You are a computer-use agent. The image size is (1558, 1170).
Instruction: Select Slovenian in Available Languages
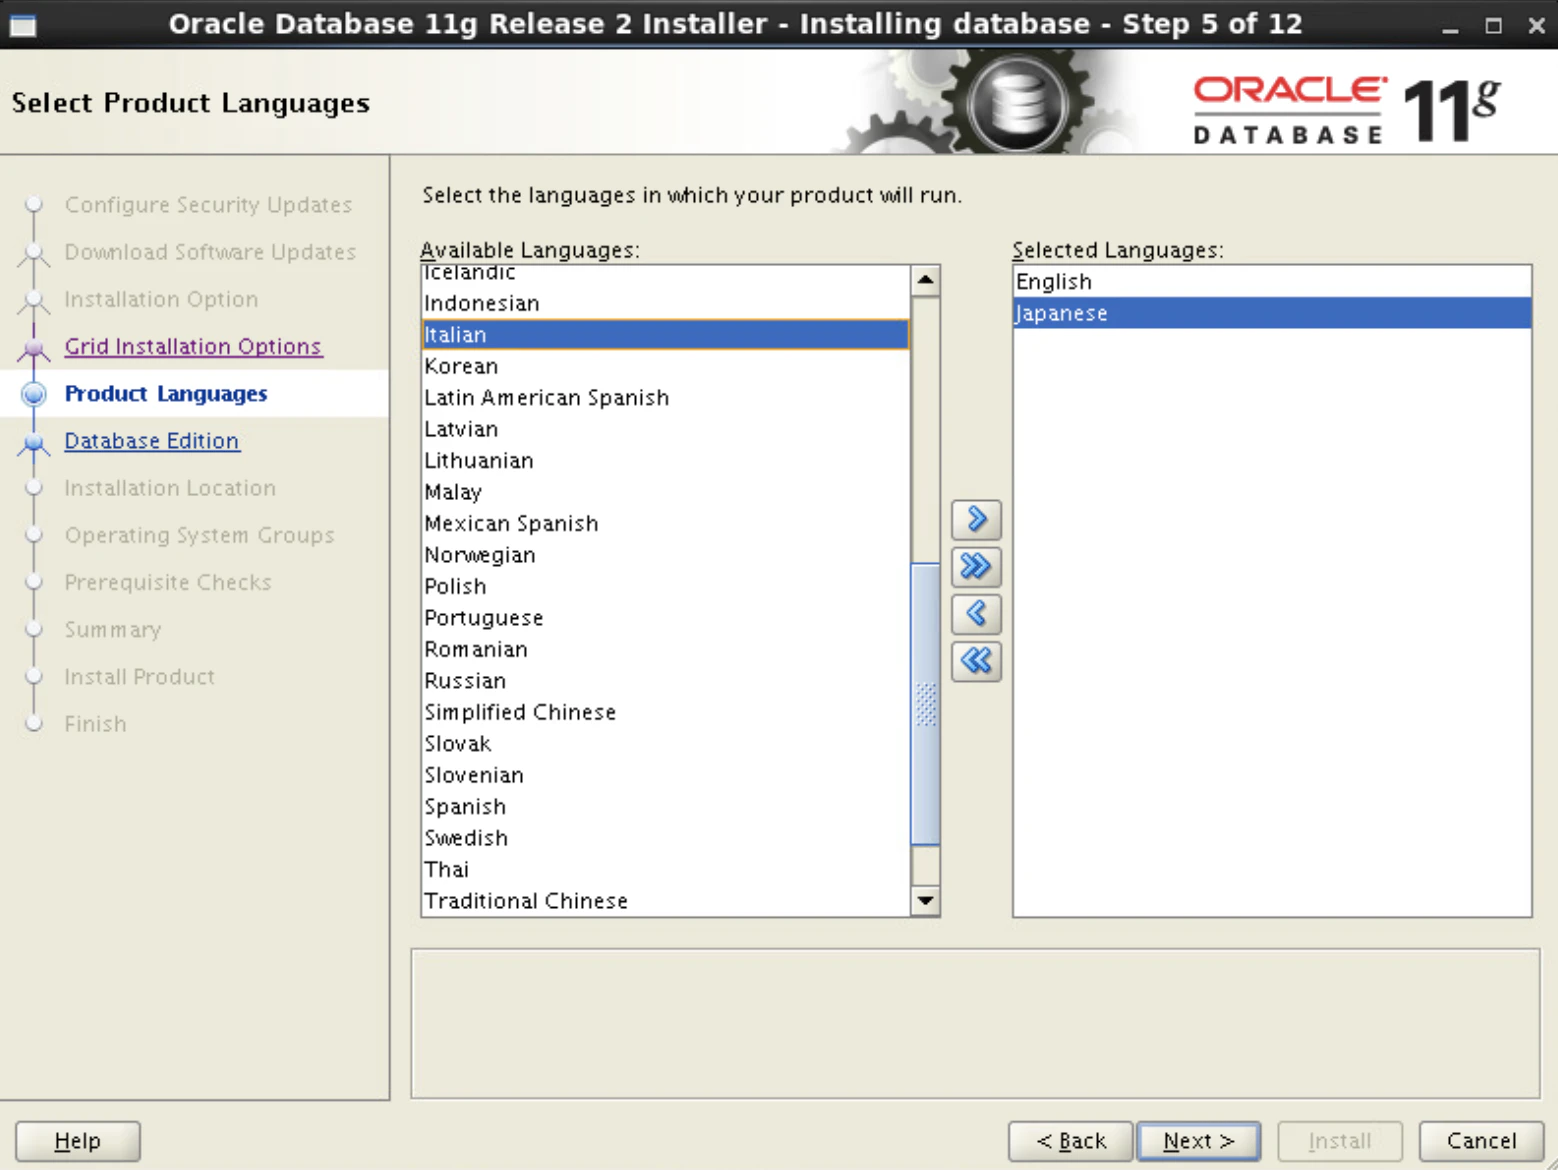click(666, 776)
